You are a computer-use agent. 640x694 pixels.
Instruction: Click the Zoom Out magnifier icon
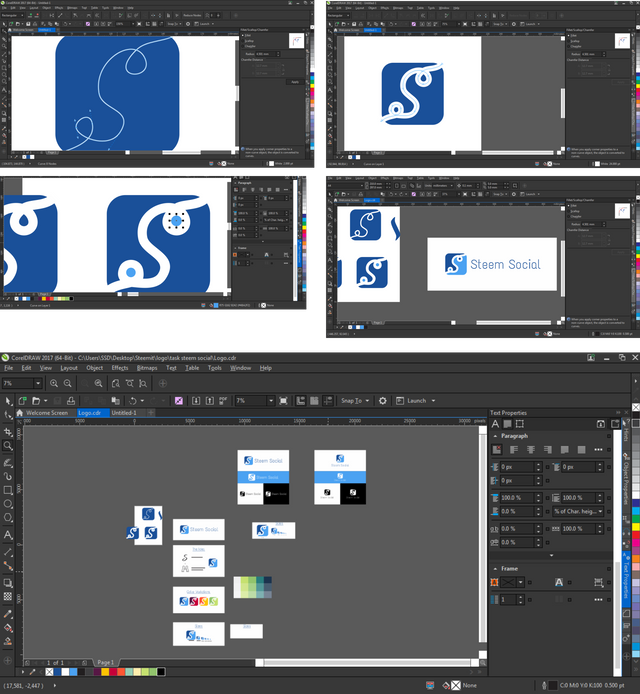pyautogui.click(x=68, y=383)
